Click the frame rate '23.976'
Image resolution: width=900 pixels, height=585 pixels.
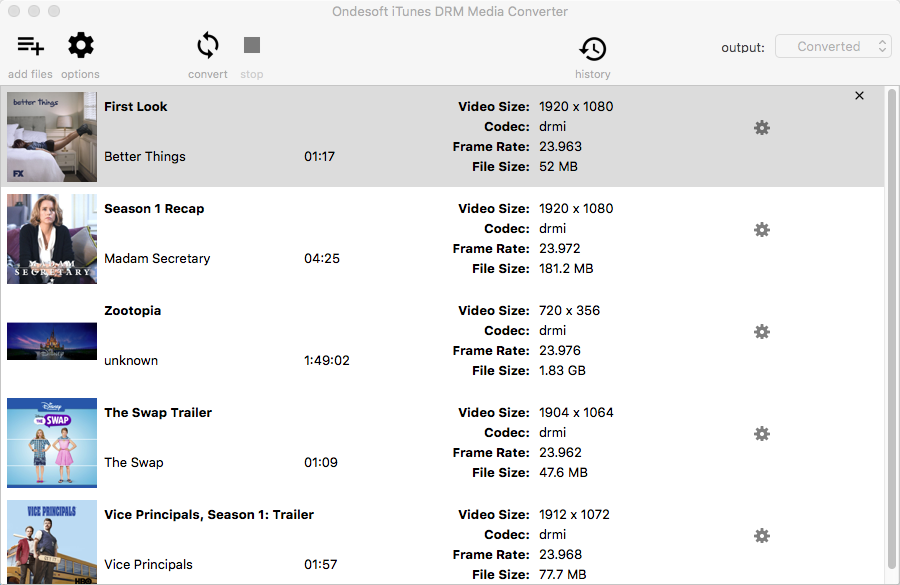[x=559, y=351]
